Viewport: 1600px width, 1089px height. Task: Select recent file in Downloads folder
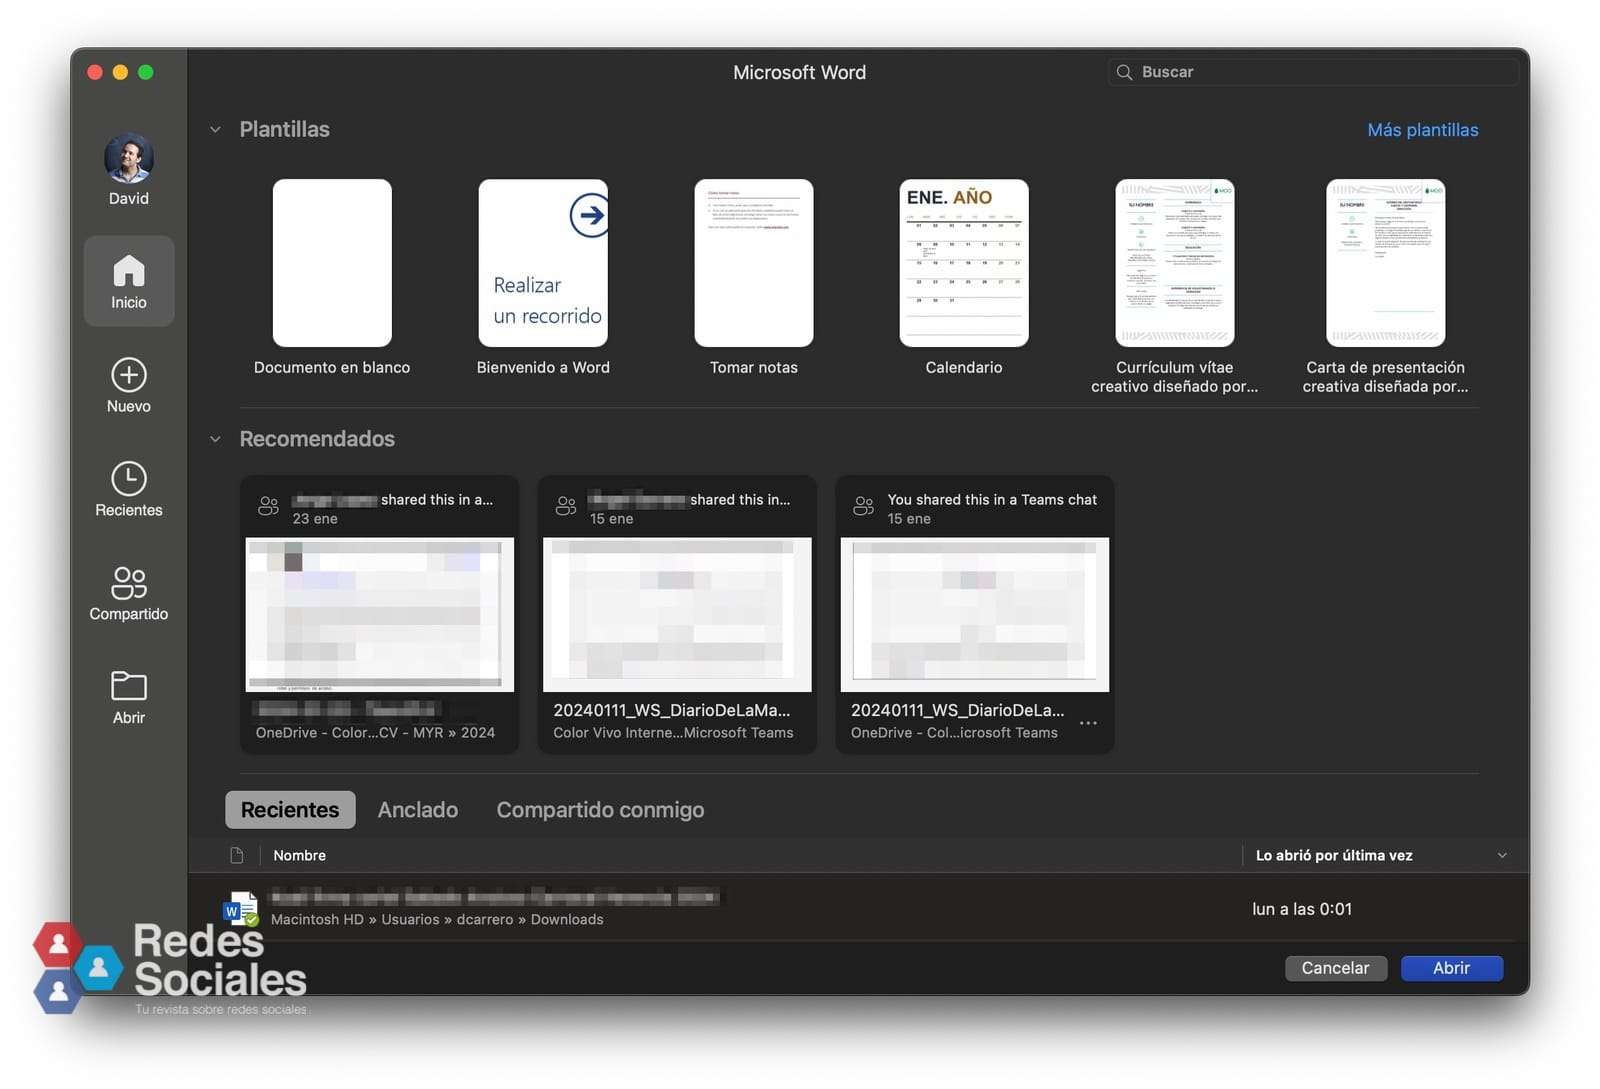click(858, 908)
